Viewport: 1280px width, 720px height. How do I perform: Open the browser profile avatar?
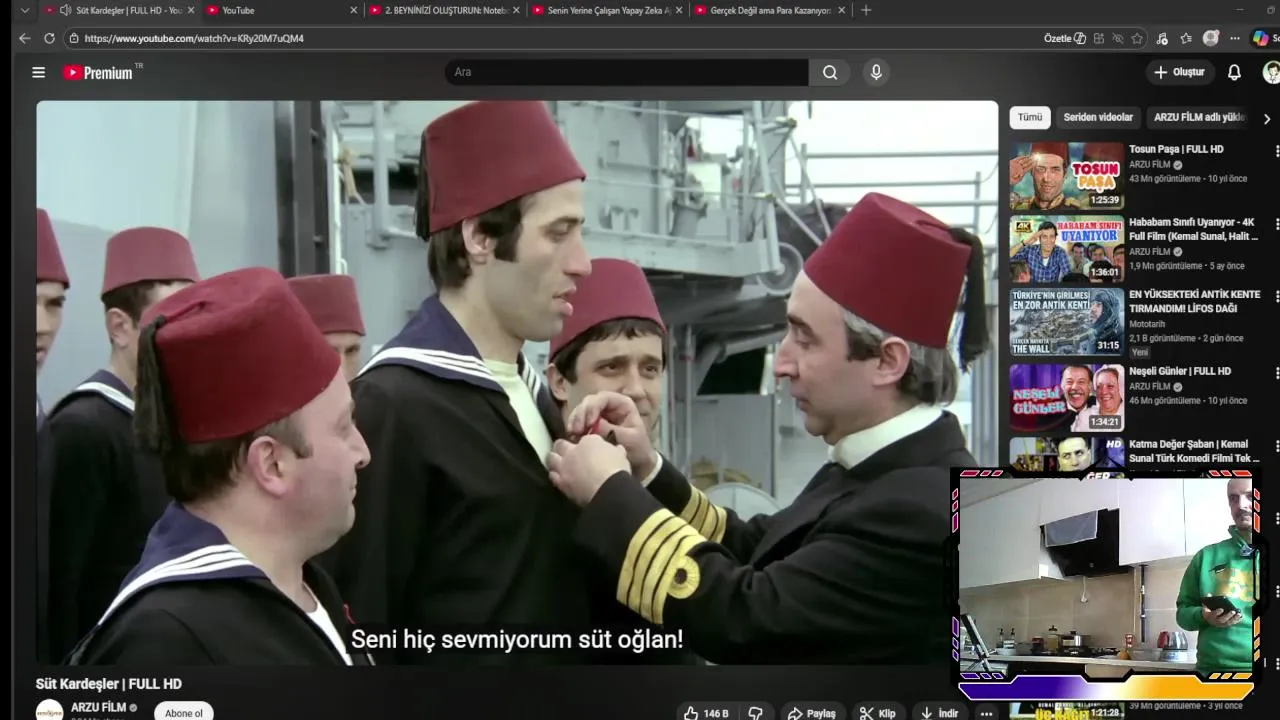[1211, 38]
